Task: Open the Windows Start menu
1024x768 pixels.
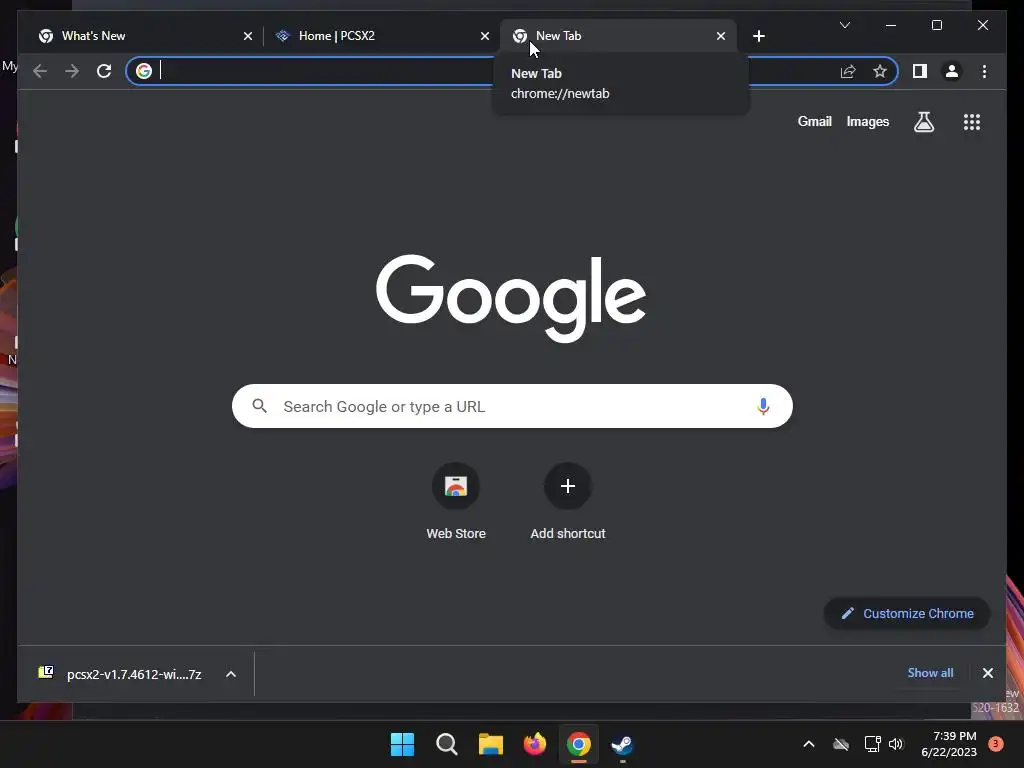Action: click(x=402, y=744)
